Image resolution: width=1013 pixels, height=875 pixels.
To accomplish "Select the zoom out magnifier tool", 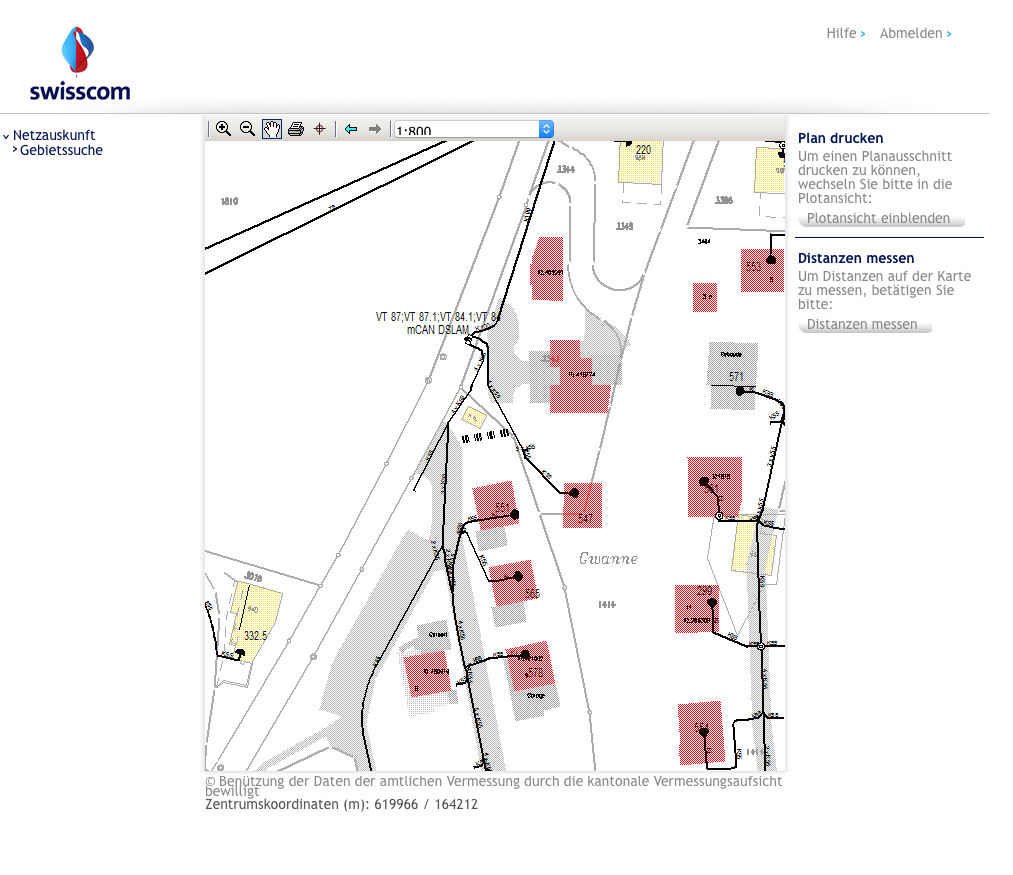I will point(247,129).
